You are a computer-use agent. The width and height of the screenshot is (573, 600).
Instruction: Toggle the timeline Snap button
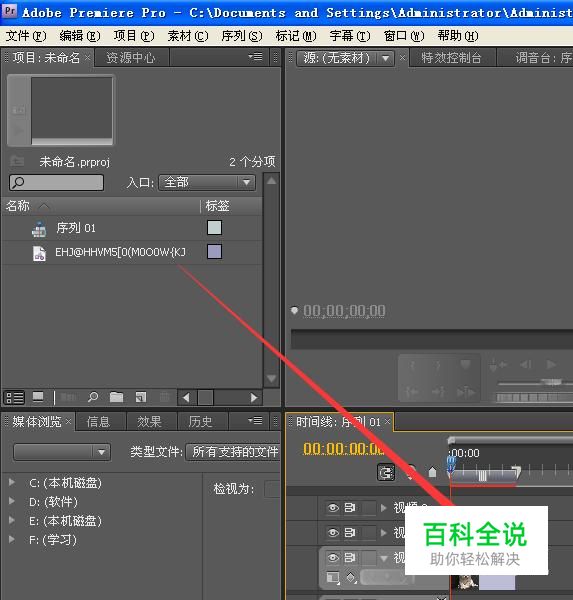[385, 473]
